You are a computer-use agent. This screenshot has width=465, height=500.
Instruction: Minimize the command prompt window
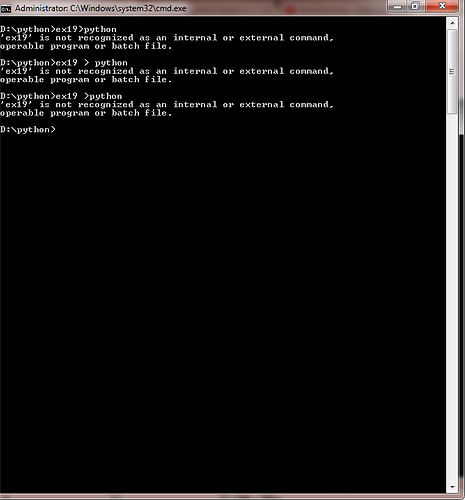398,7
